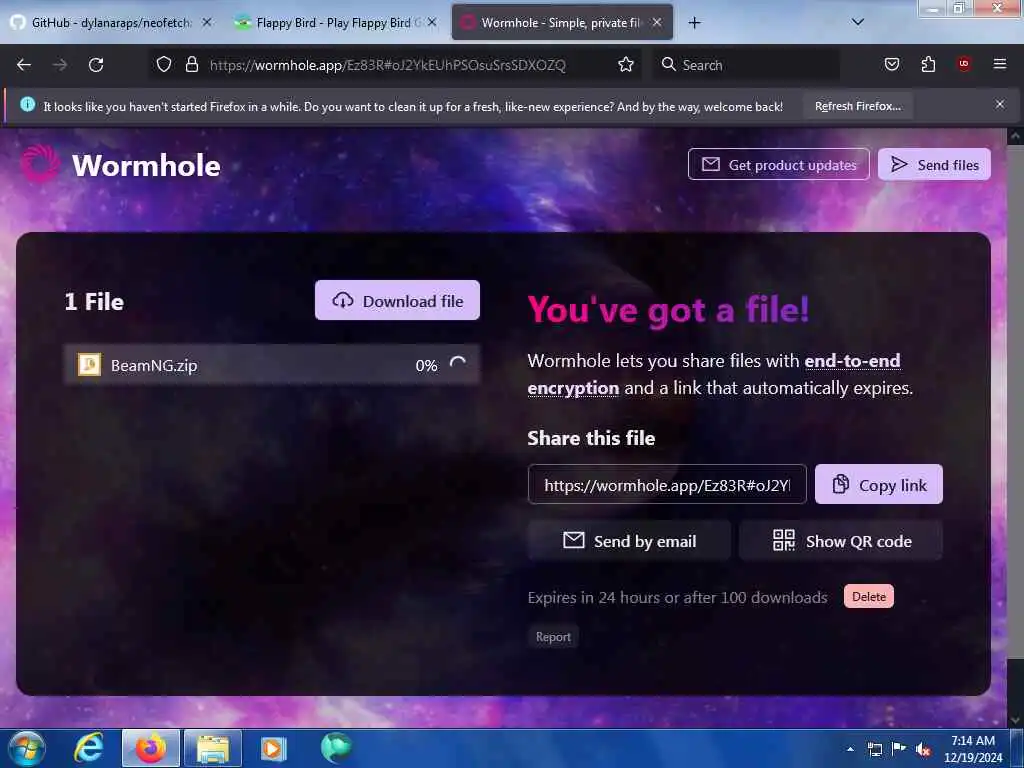Image resolution: width=1024 pixels, height=768 pixels.
Task: Switch to the Flappy Bird tab
Action: click(x=335, y=23)
